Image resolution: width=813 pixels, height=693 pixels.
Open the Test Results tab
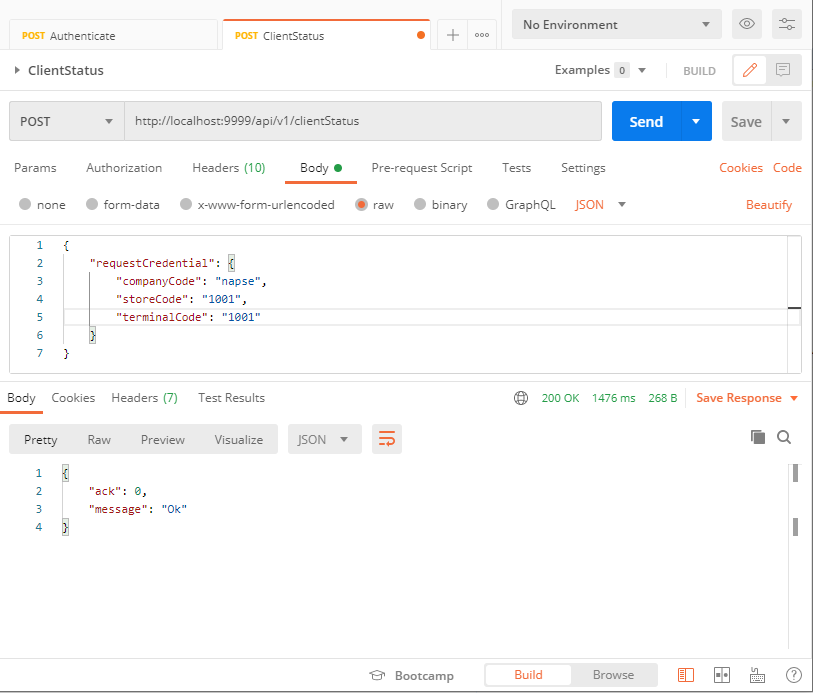(231, 398)
